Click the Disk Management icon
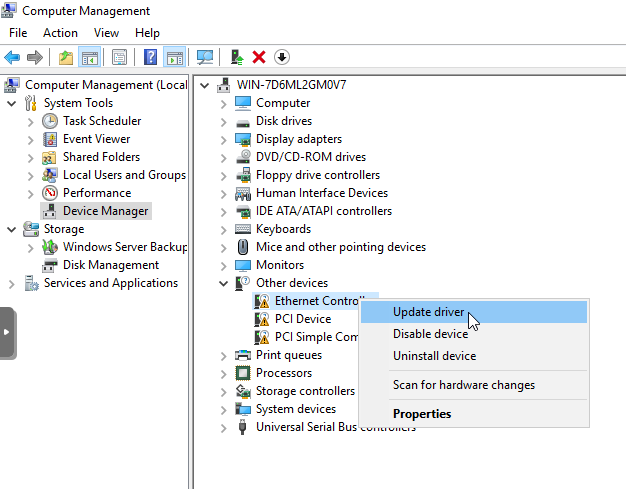The height and width of the screenshot is (489, 626). [50, 265]
